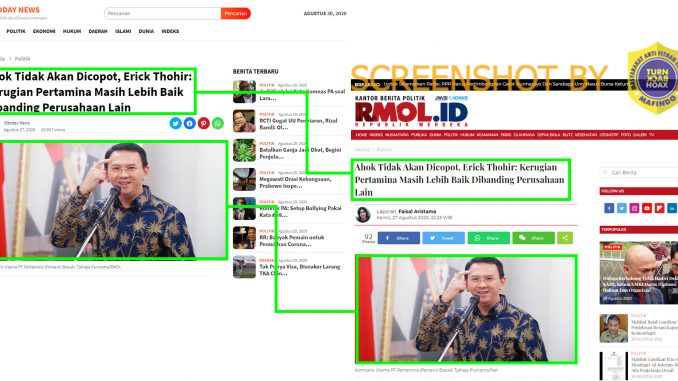Image resolution: width=678 pixels, height=381 pixels.
Task: Follow RMOL on Flipboard icon
Action: click(659, 208)
